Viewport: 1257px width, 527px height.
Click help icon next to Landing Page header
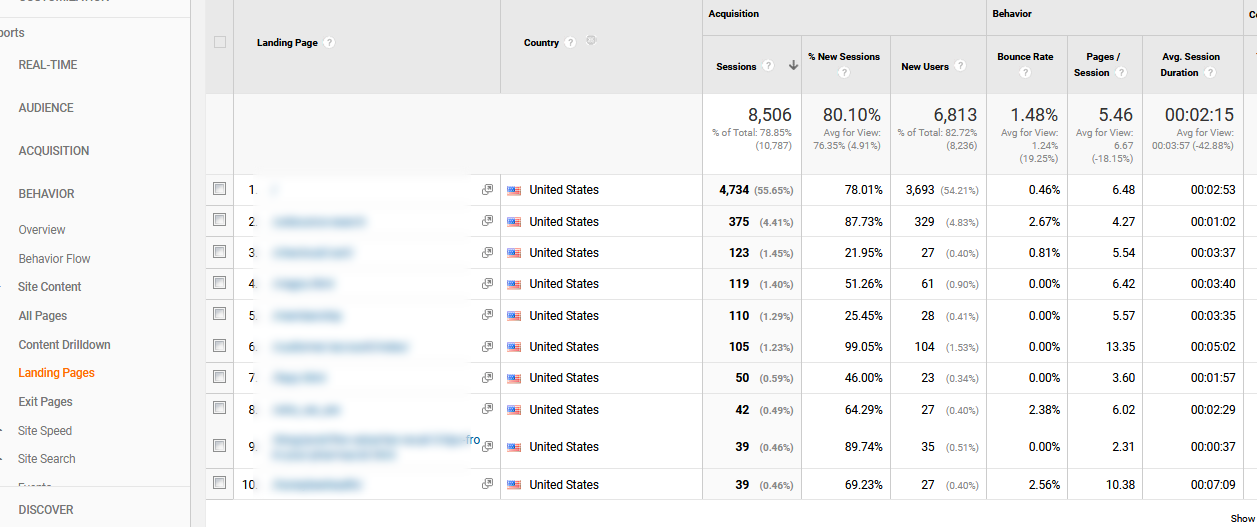330,43
